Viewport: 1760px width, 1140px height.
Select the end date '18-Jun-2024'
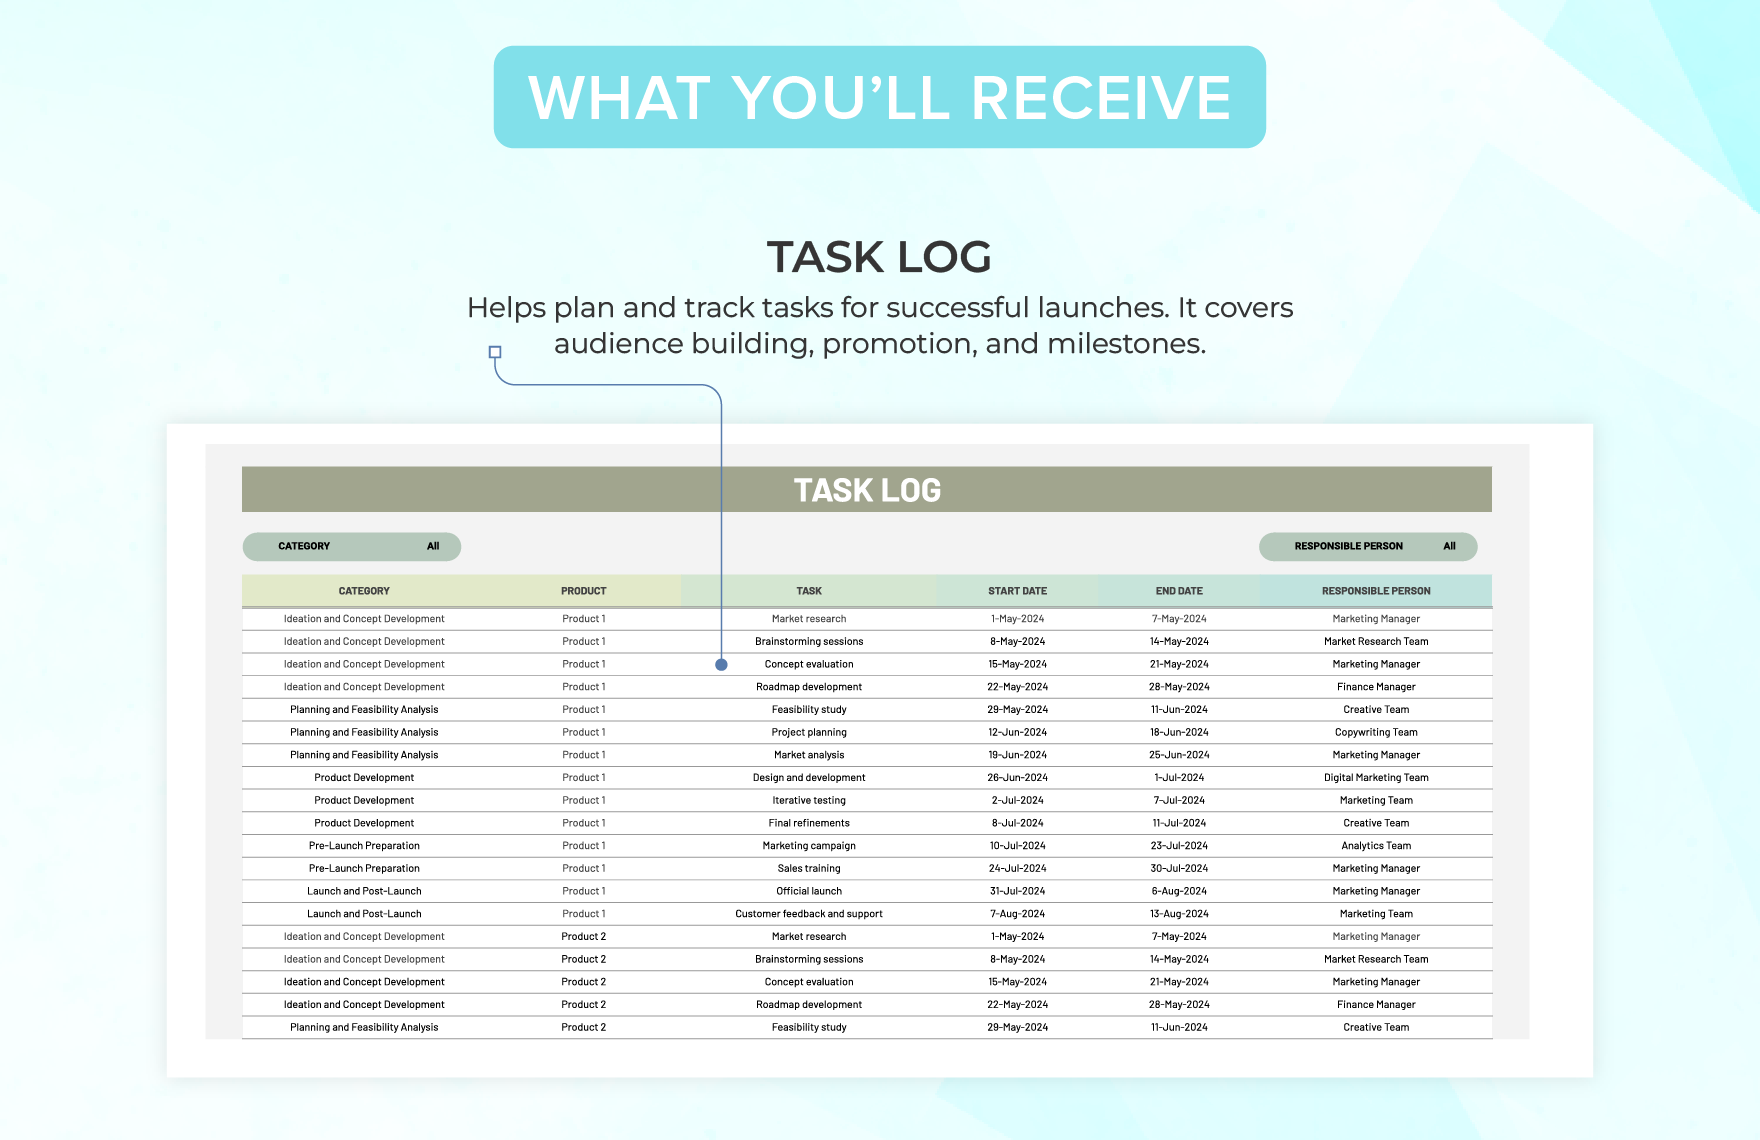(x=1179, y=732)
